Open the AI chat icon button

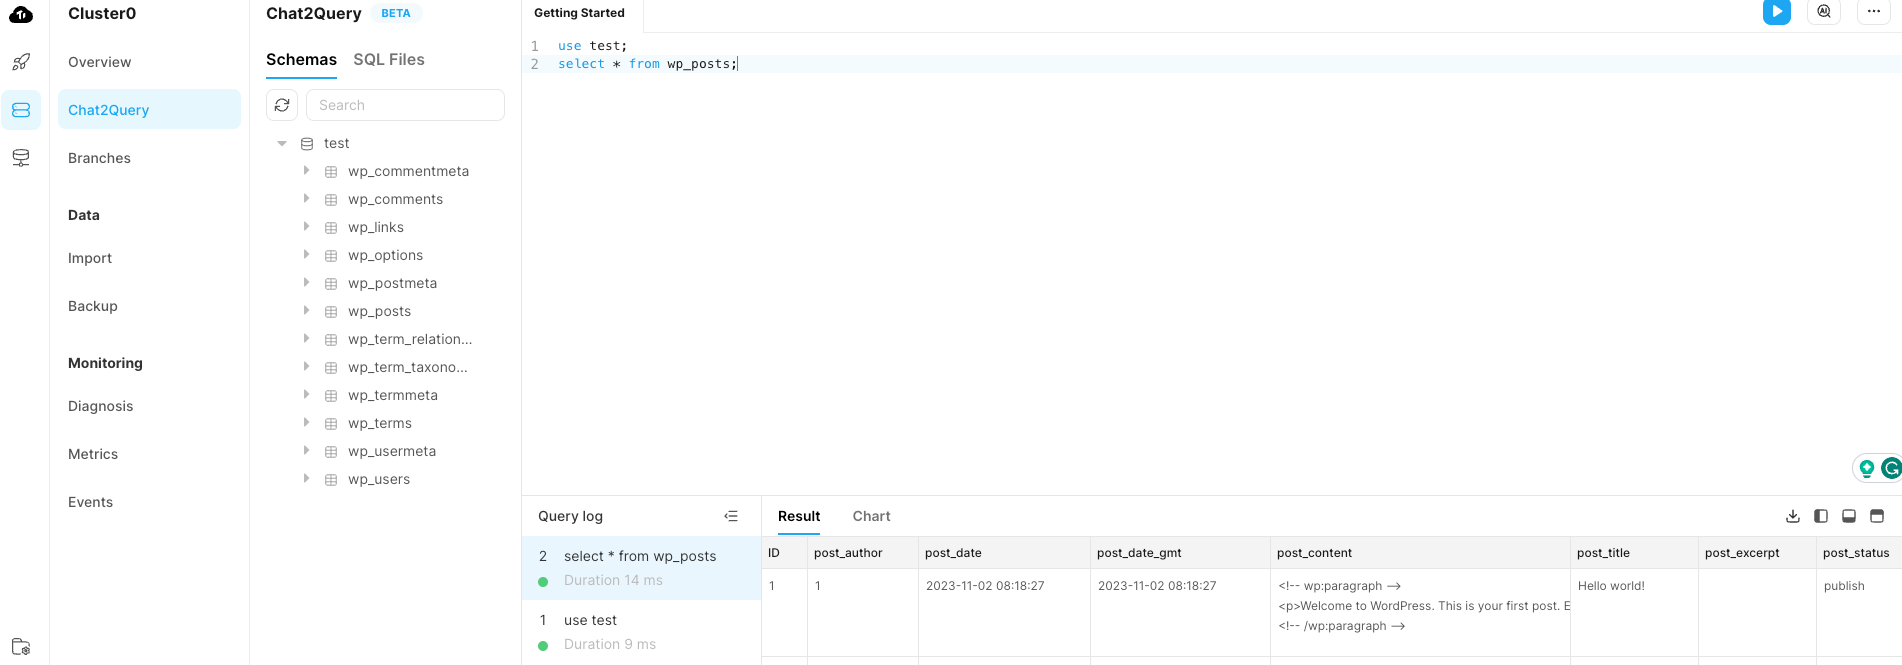pos(1824,12)
